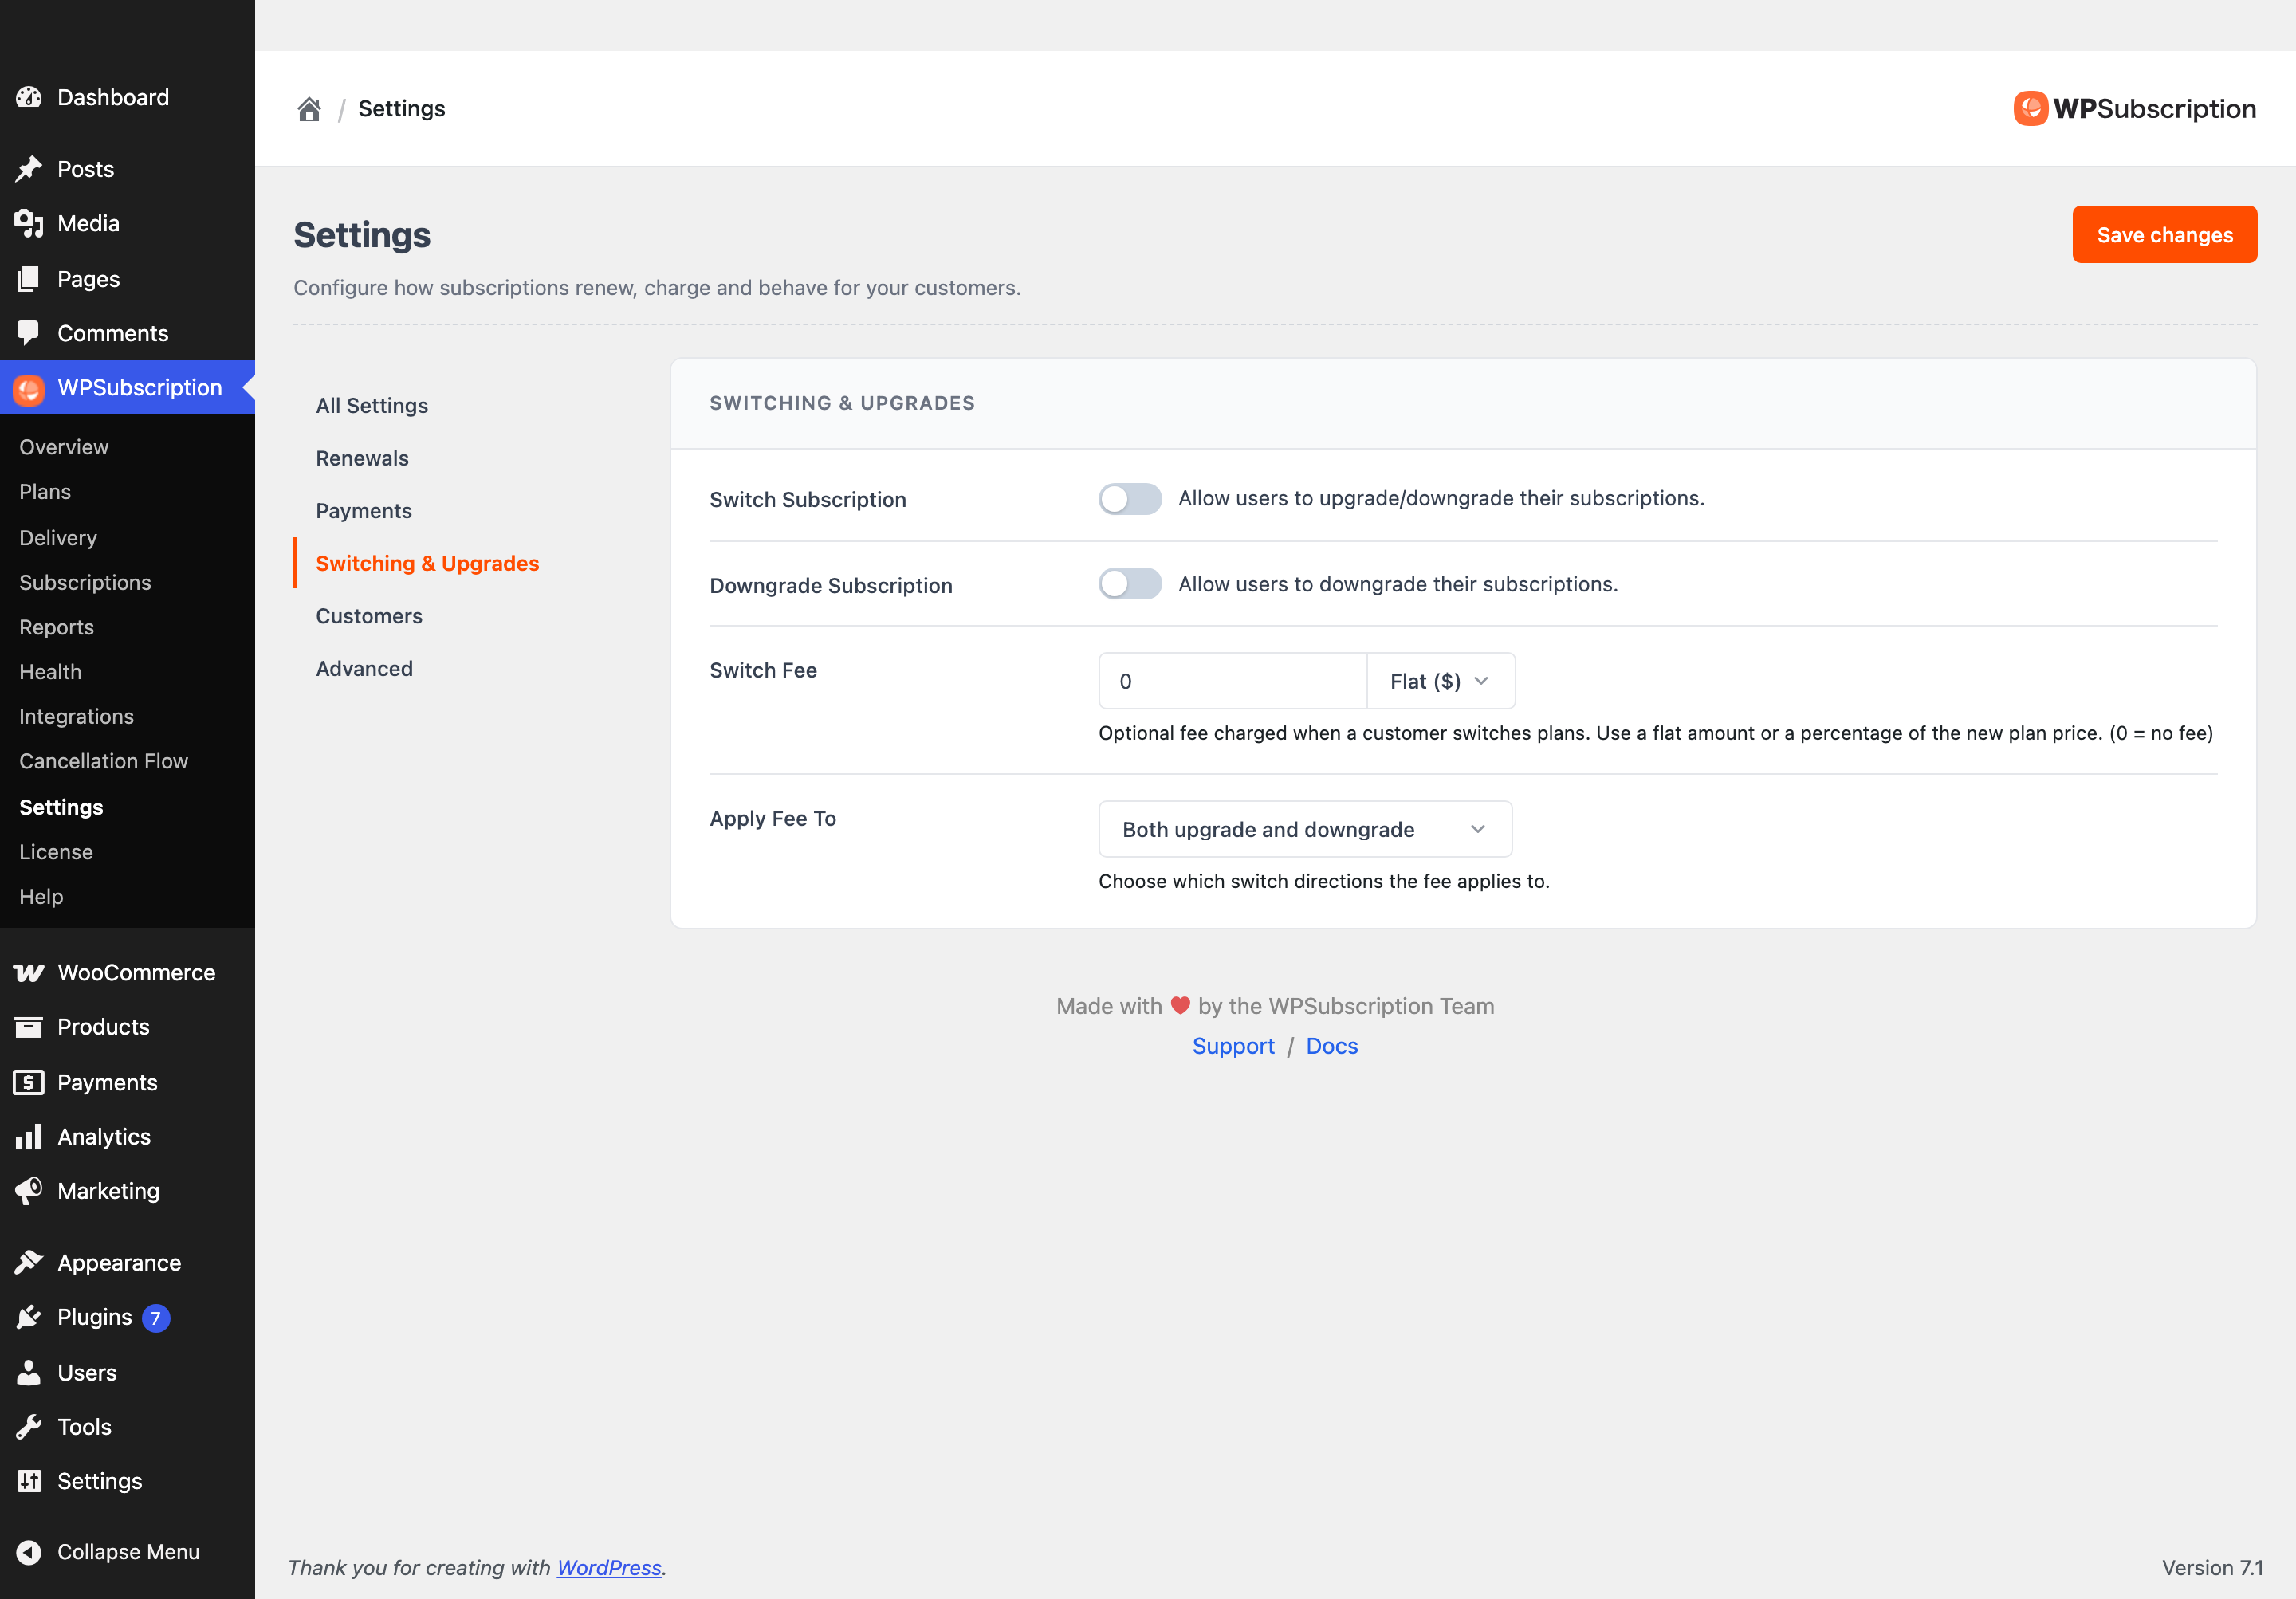Viewport: 2296px width, 1599px height.
Task: Click the Collapse Menu arrow icon
Action: 29,1552
